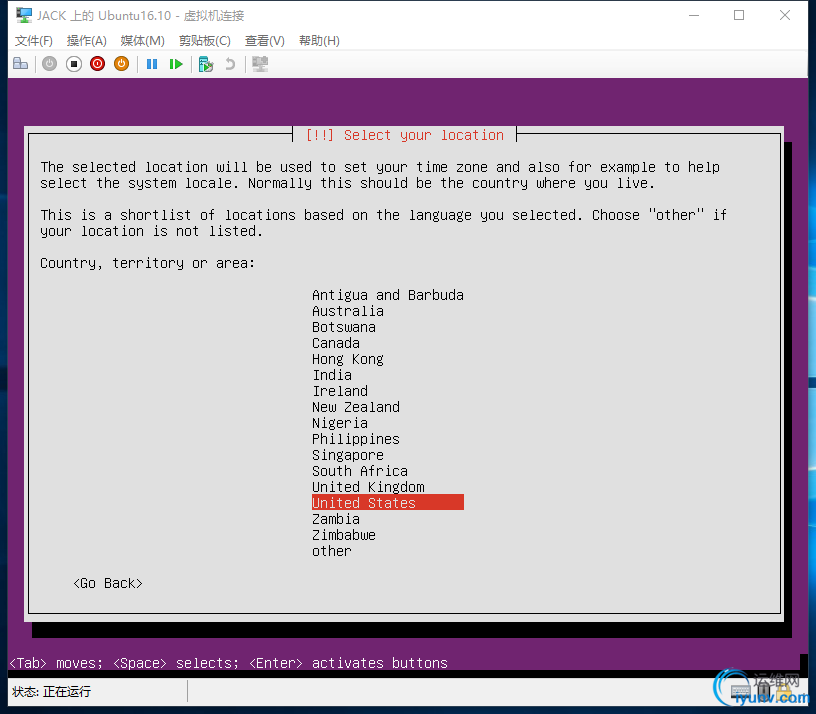The height and width of the screenshot is (714, 816).
Task: Open the 操作(A) menu
Action: click(86, 41)
